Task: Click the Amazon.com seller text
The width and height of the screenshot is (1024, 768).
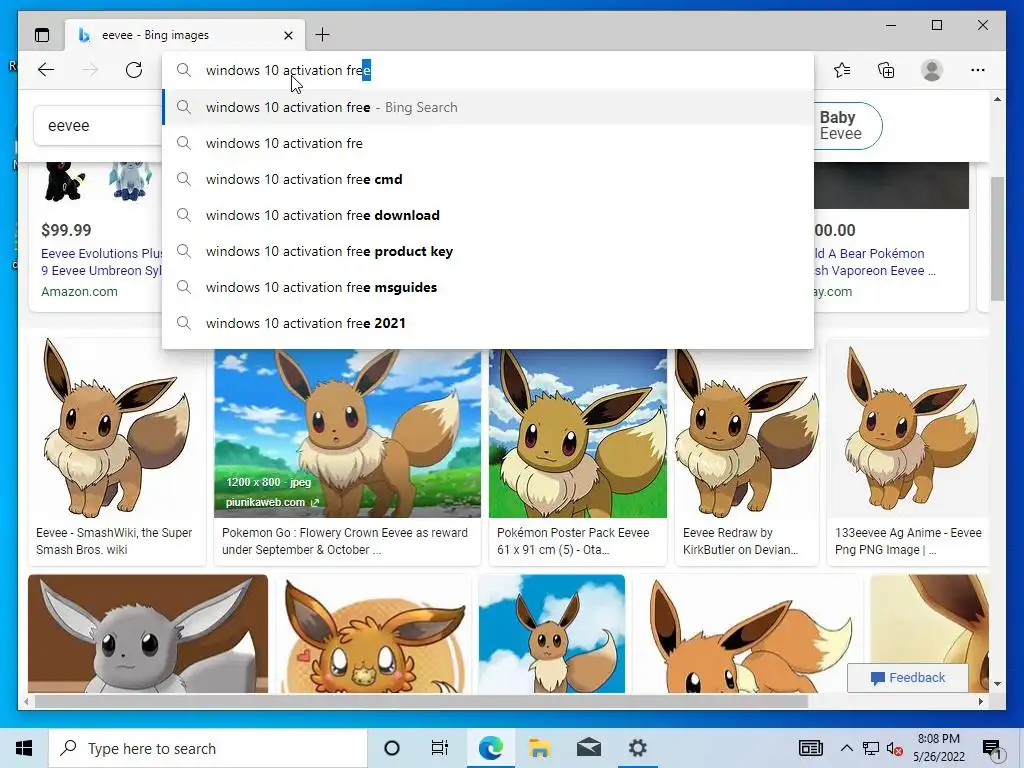Action: [x=80, y=292]
